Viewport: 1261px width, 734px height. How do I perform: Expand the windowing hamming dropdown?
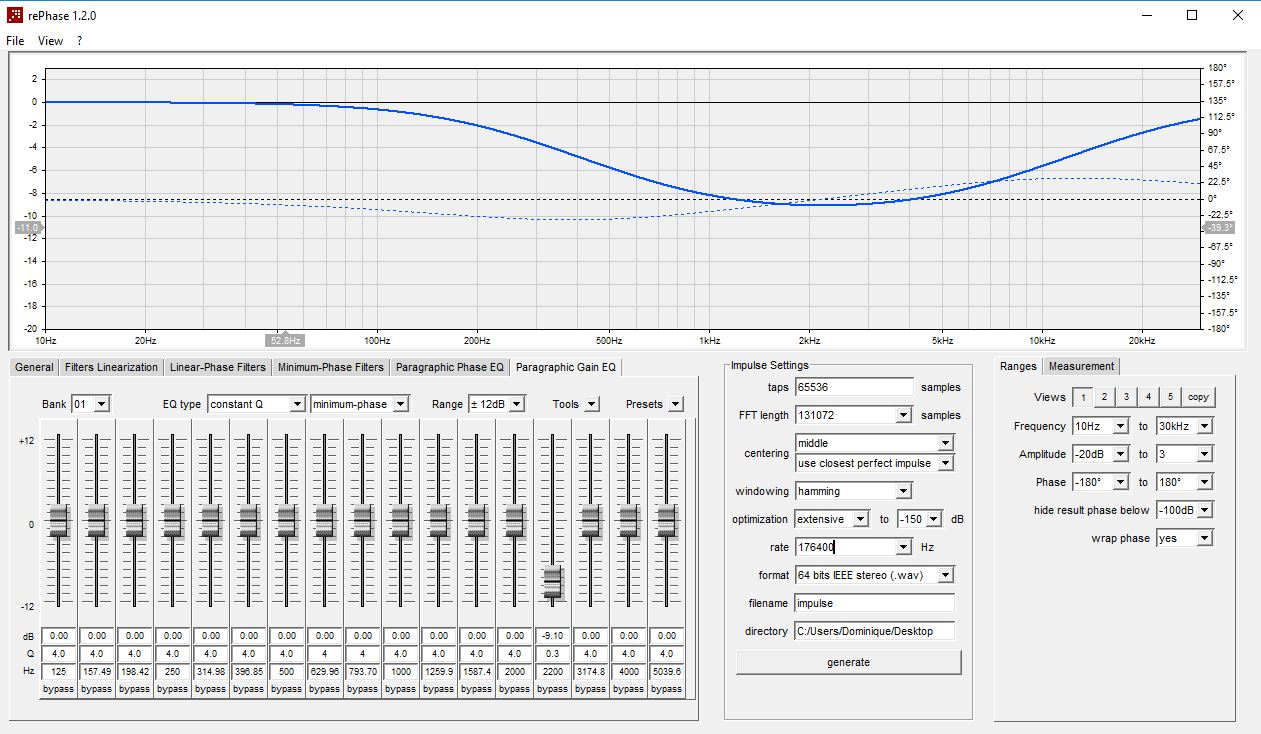point(854,491)
